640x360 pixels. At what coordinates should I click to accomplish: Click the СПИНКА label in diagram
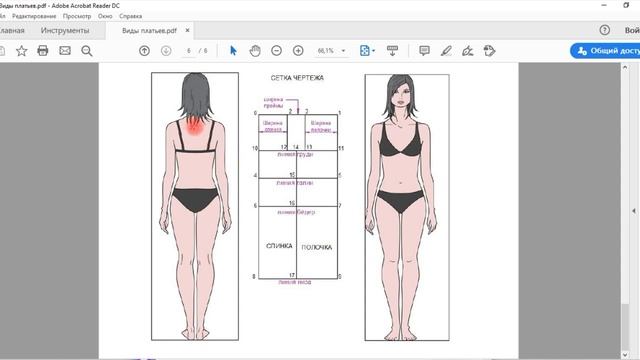[279, 246]
